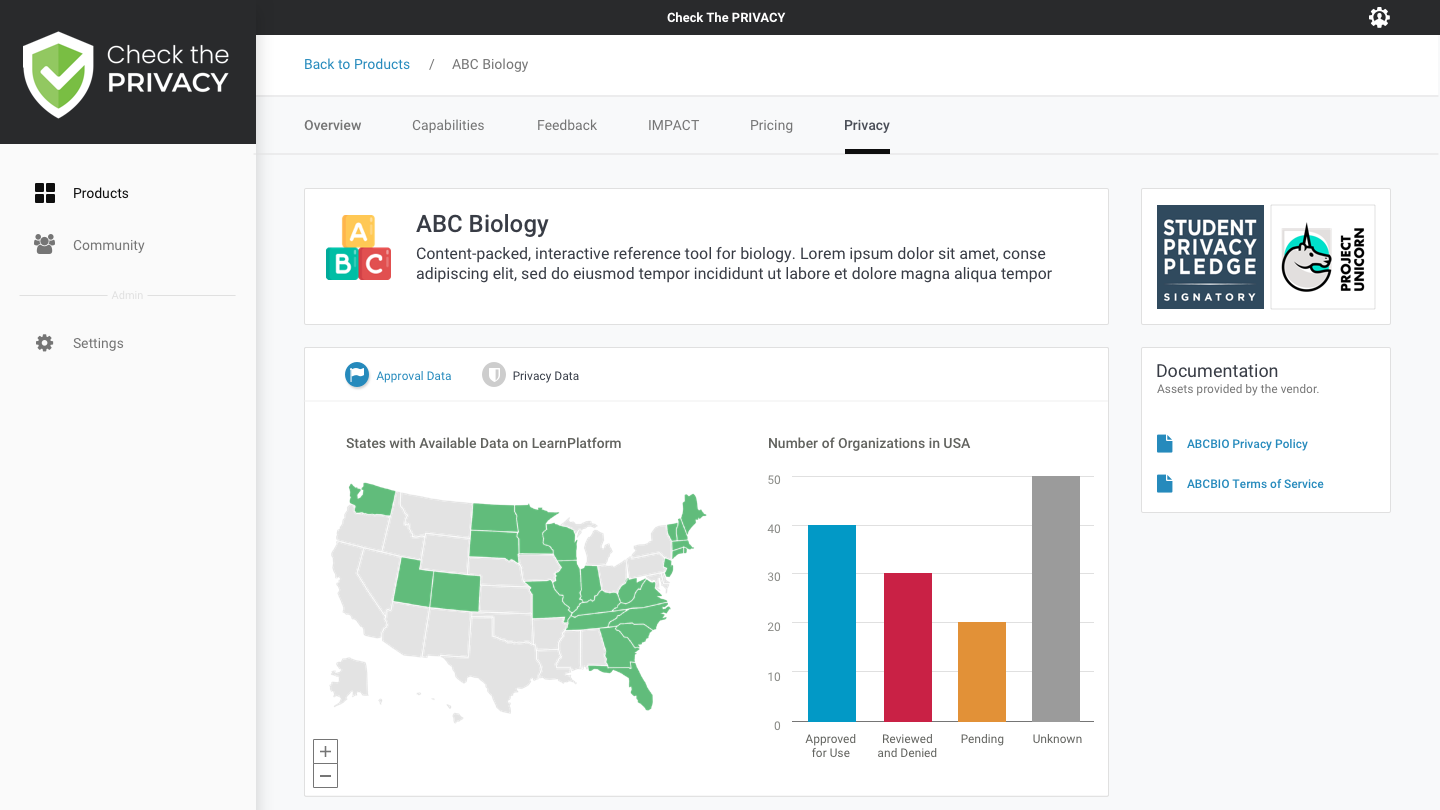This screenshot has width=1440, height=810.
Task: Zoom out on the map
Action: click(x=325, y=776)
